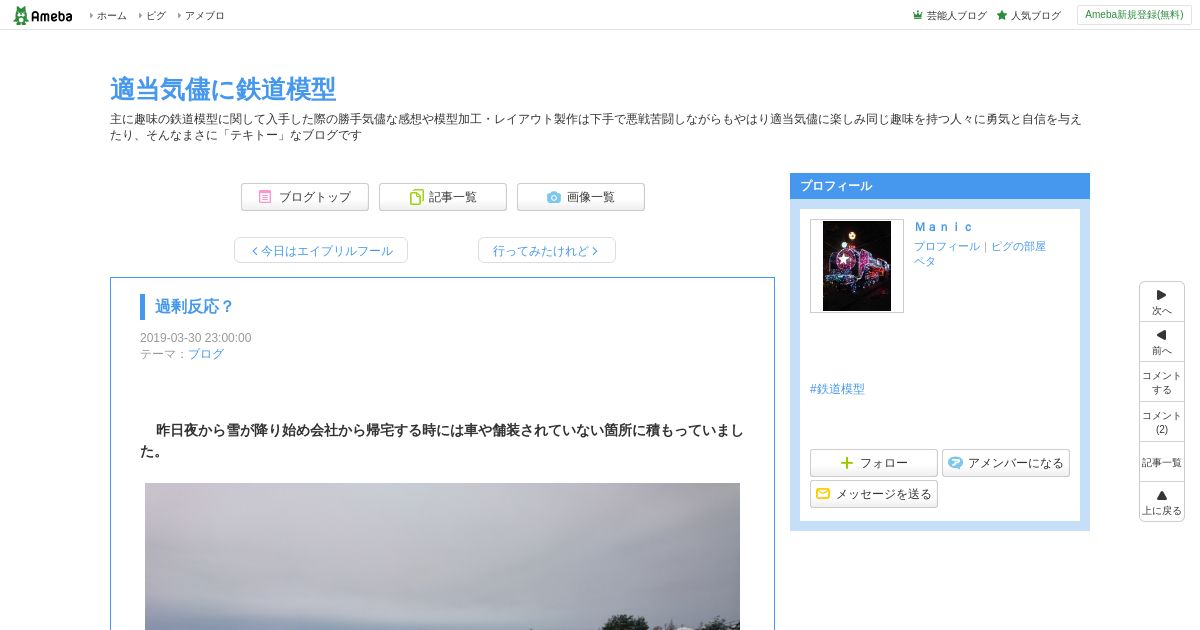Open Manic profile name link

(x=943, y=227)
